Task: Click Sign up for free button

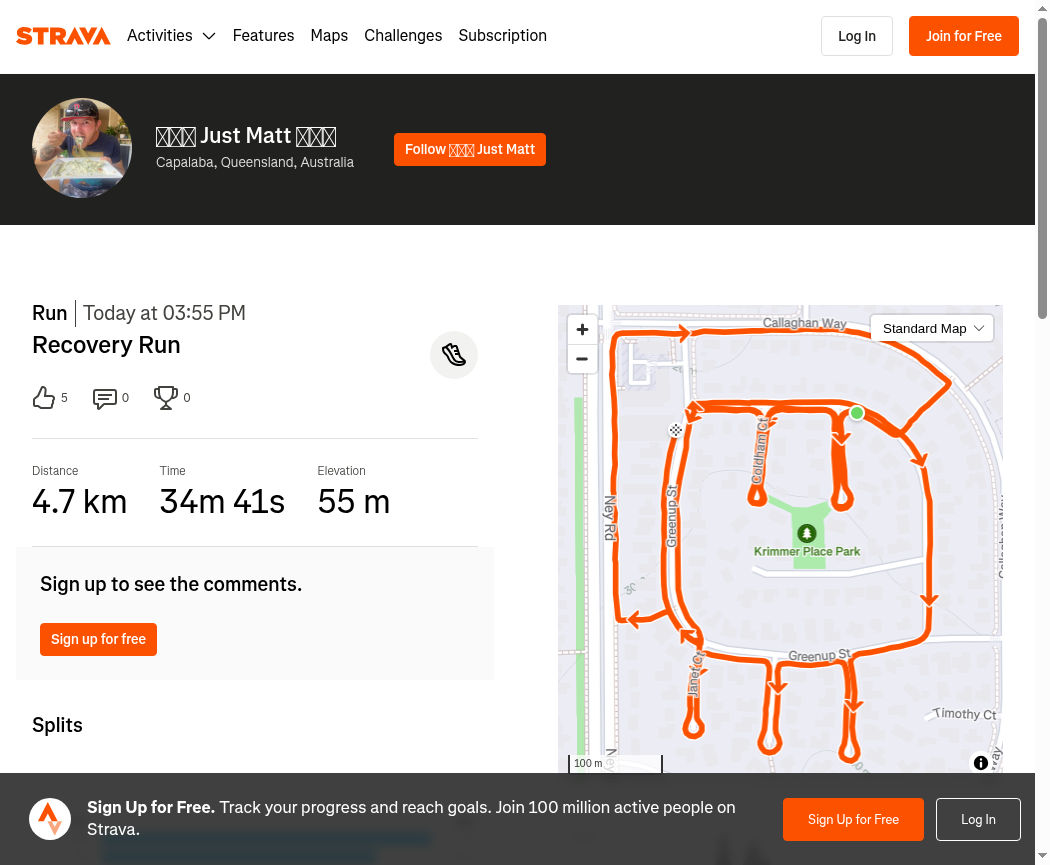Action: (x=98, y=639)
